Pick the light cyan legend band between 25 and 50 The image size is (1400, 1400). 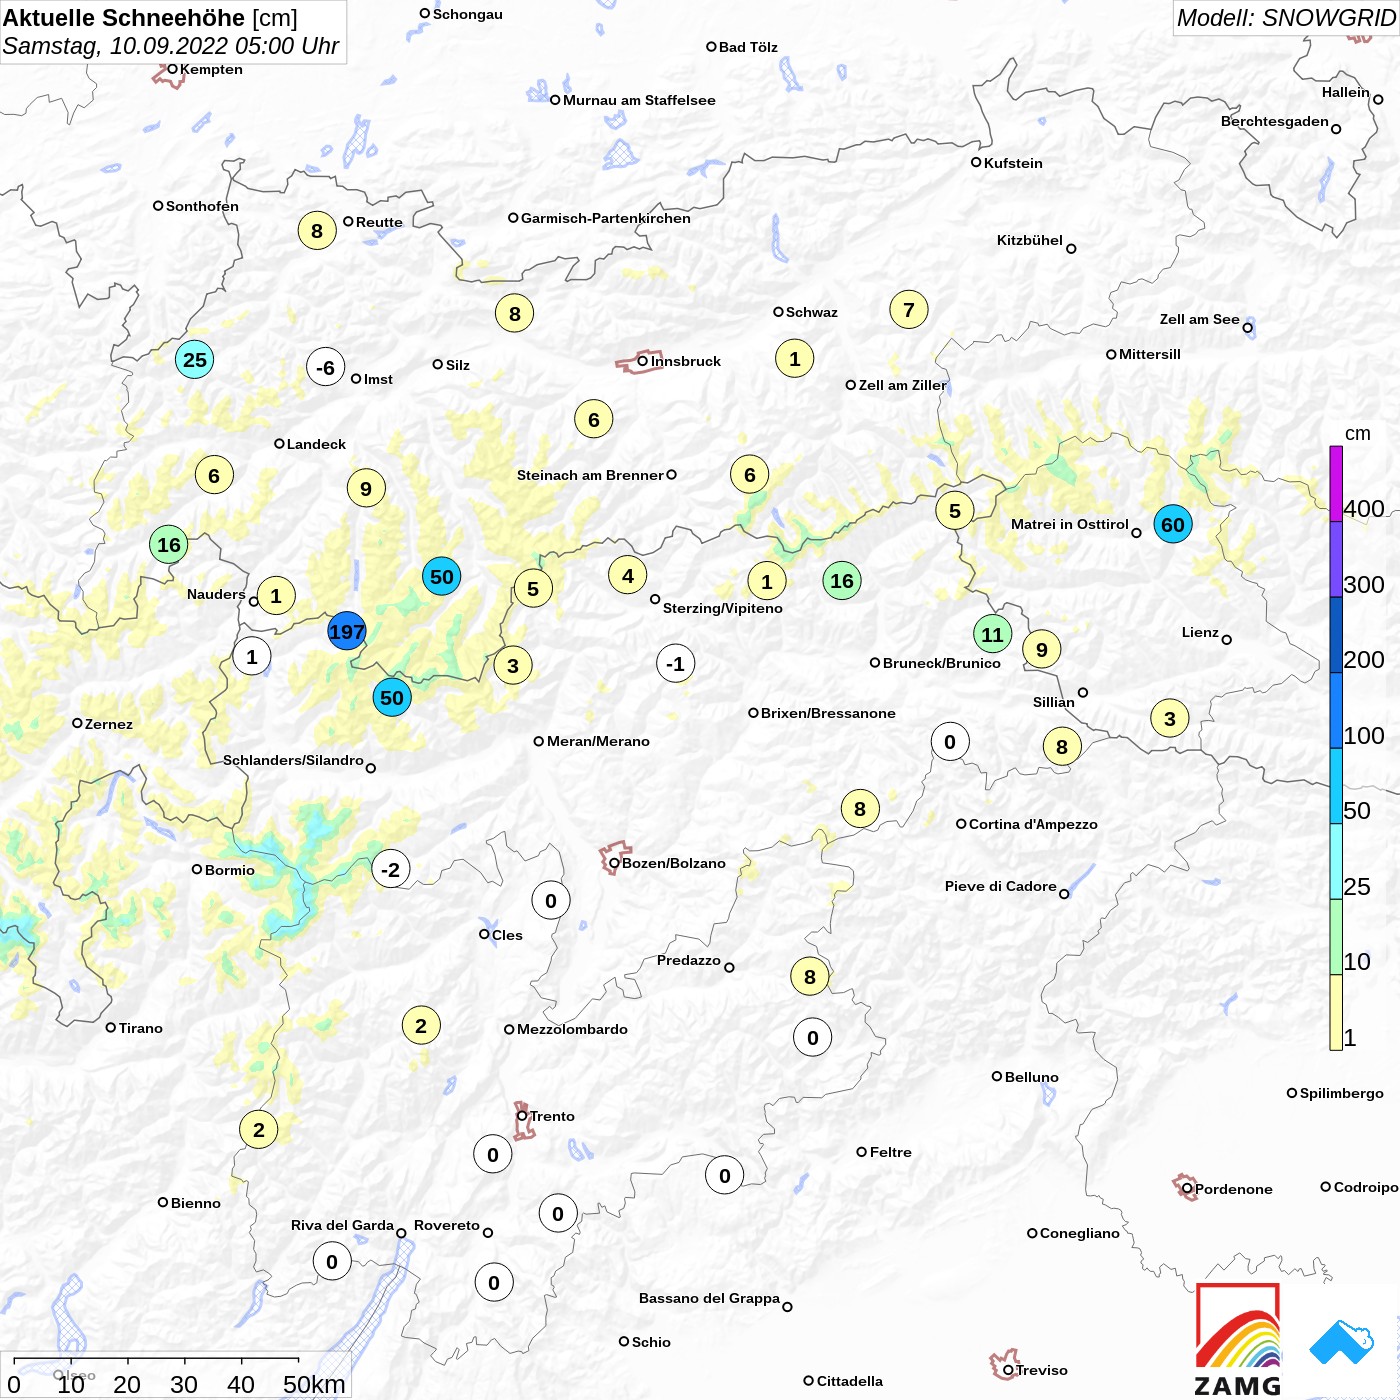[x=1336, y=861]
